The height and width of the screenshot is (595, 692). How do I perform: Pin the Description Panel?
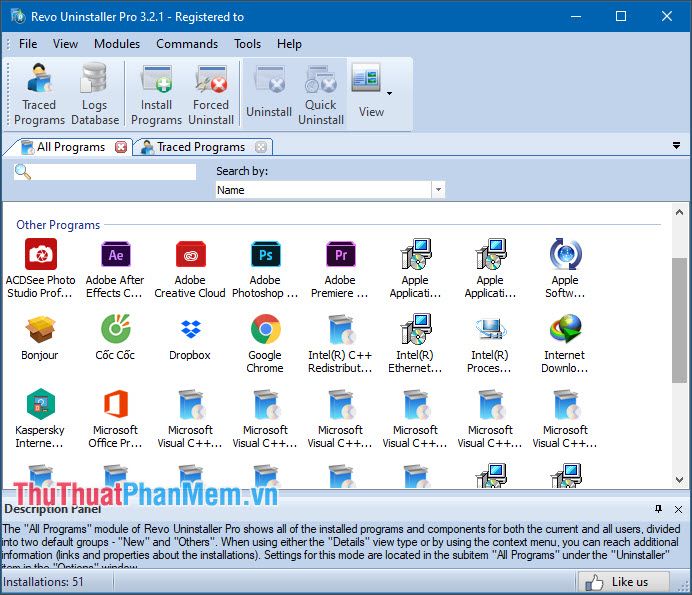pyautogui.click(x=658, y=509)
